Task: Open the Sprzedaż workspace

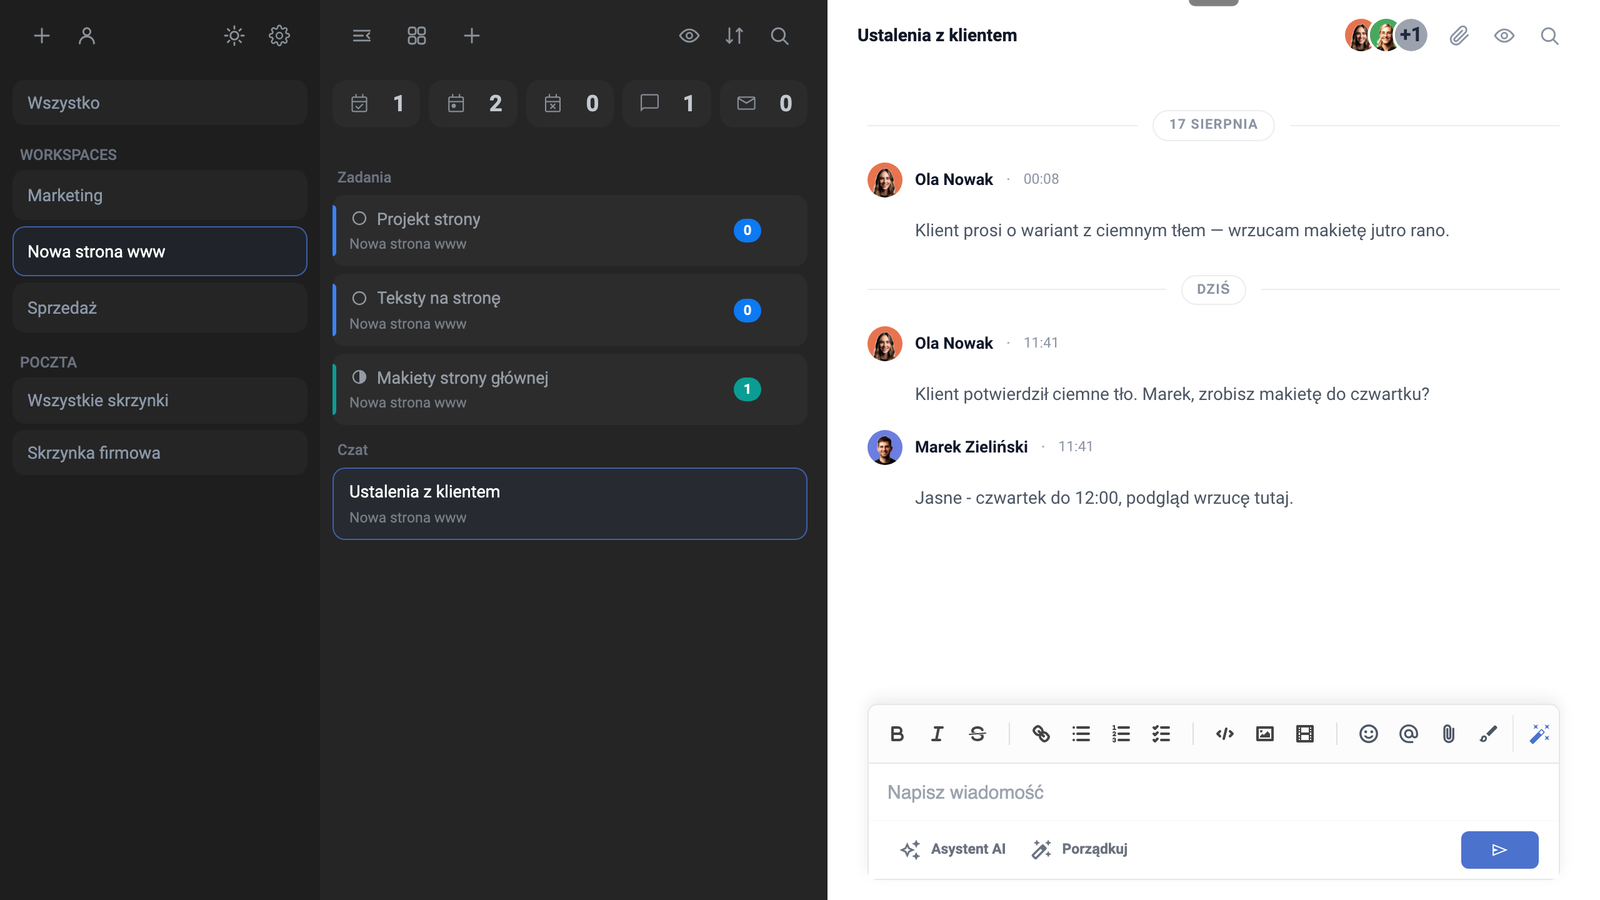Action: click(160, 308)
